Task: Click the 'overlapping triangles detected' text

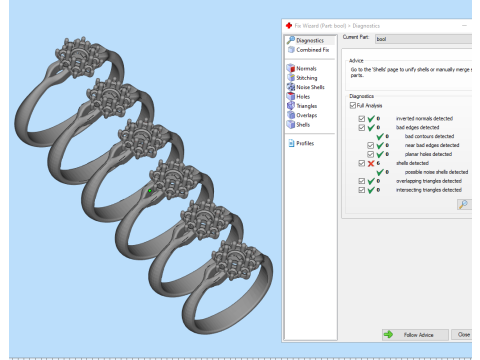Action: pos(429,181)
